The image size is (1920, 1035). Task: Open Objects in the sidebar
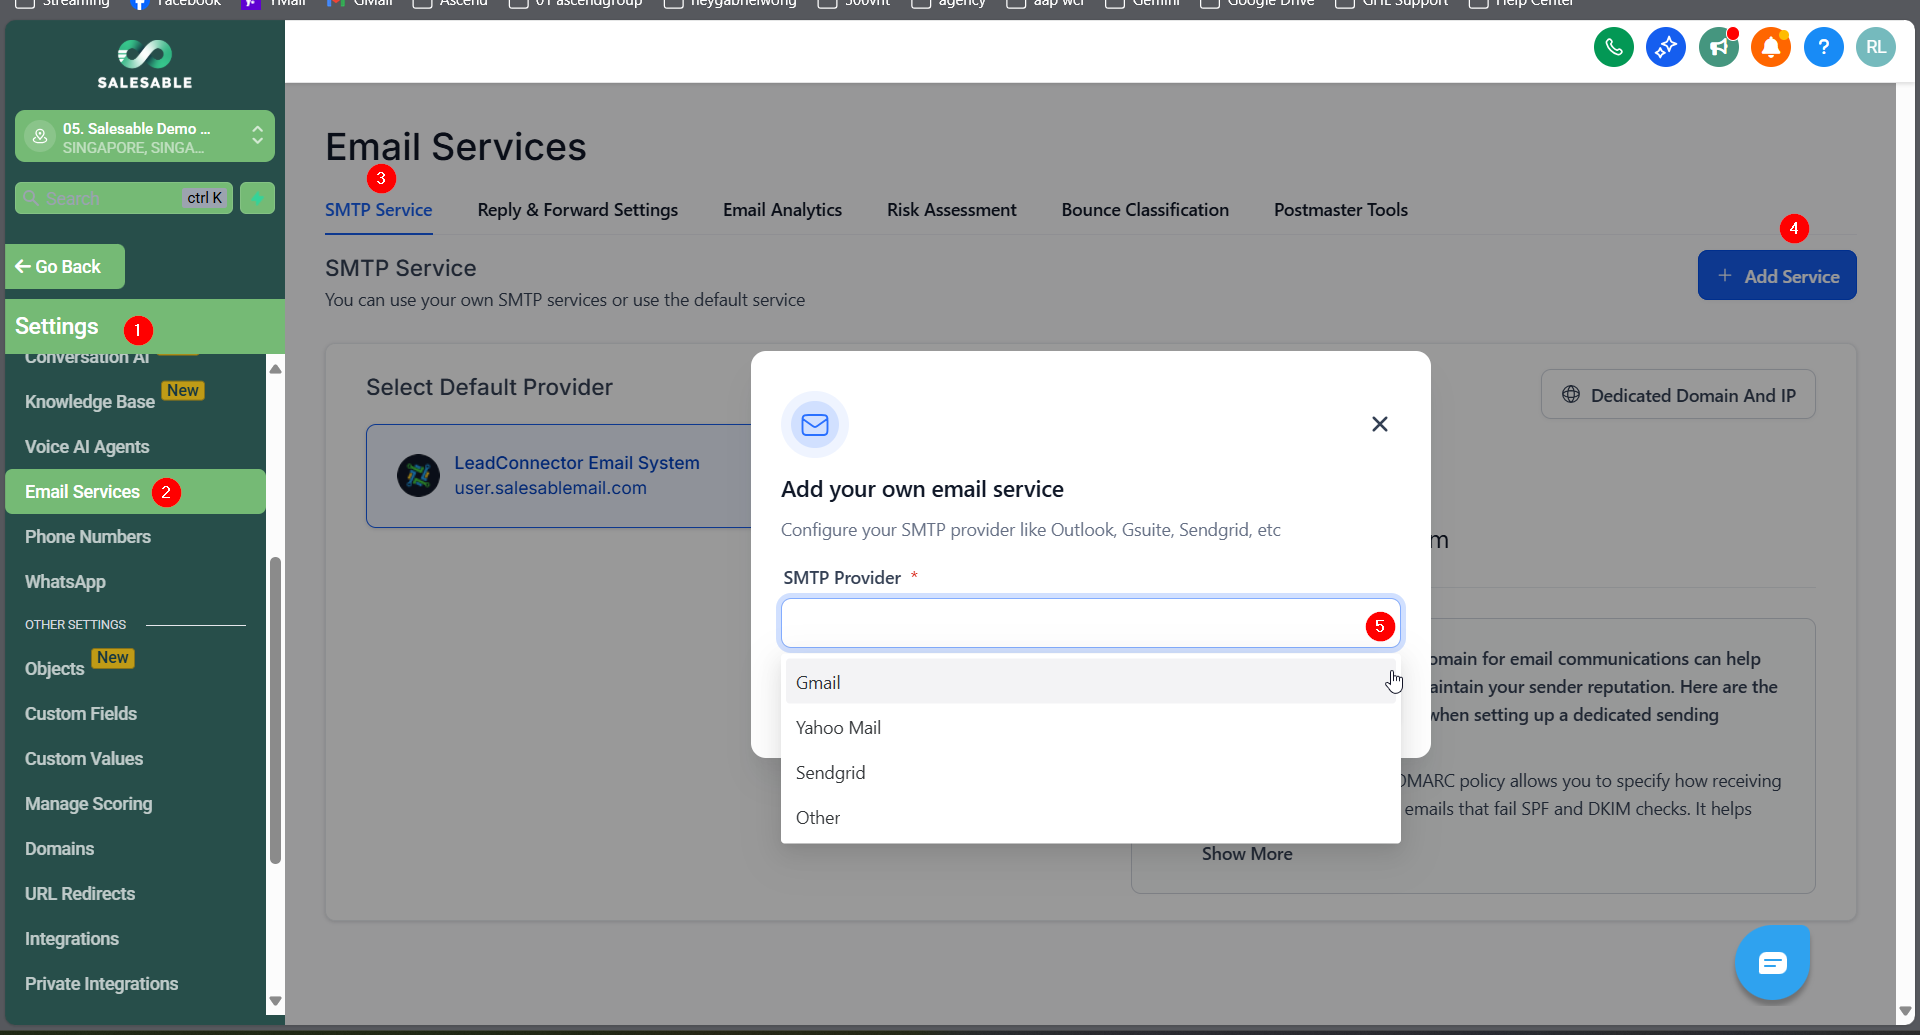(54, 669)
